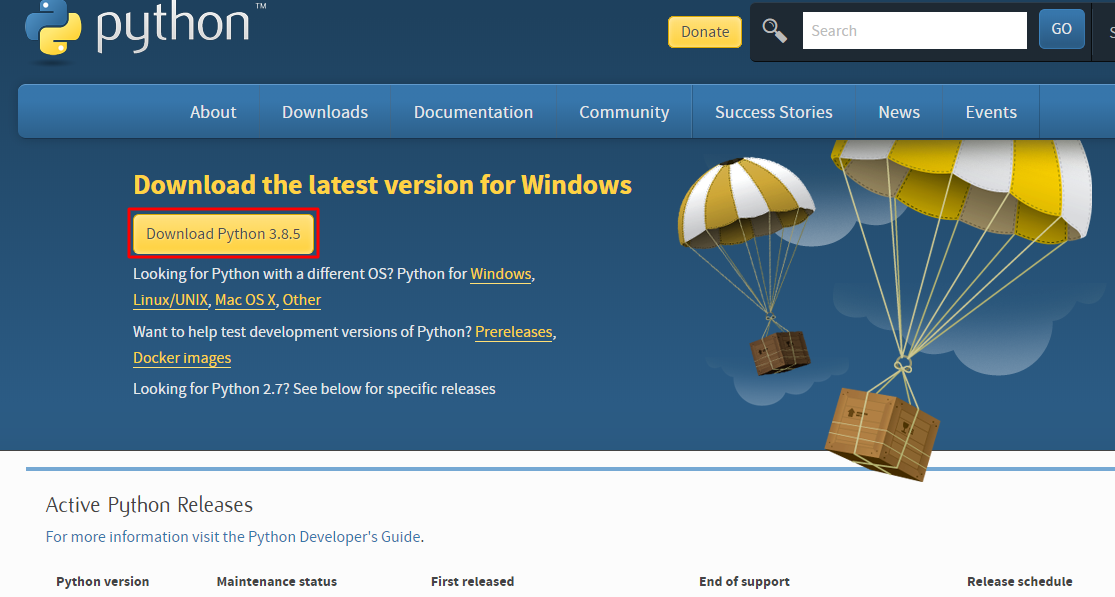
Task: Click 'Download the latest version for Windows' heading
Action: click(x=383, y=185)
